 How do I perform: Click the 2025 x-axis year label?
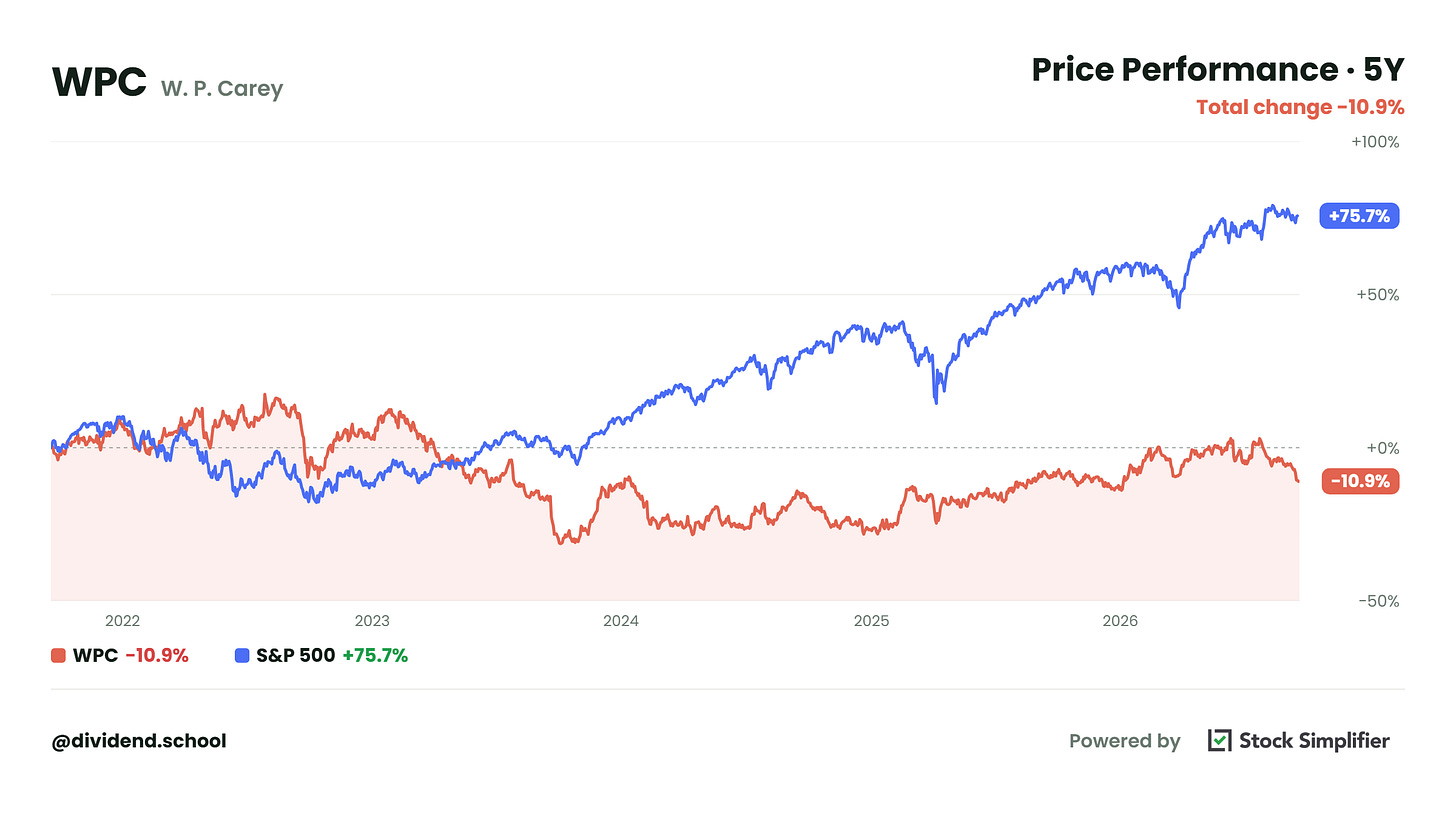pos(871,621)
